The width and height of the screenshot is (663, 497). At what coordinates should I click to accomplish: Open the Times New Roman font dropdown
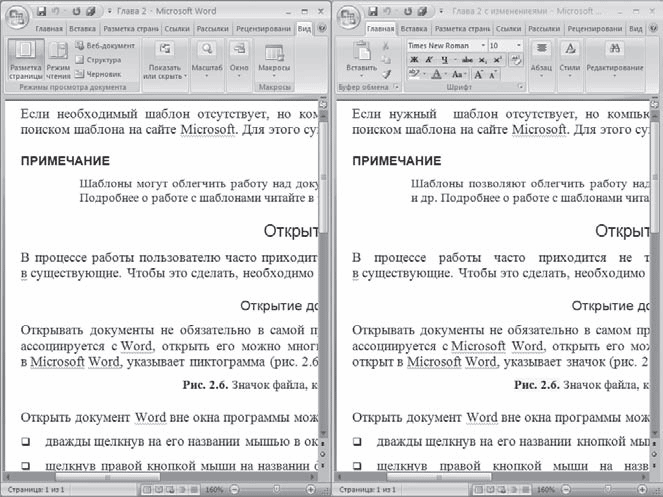pyautogui.click(x=445, y=46)
